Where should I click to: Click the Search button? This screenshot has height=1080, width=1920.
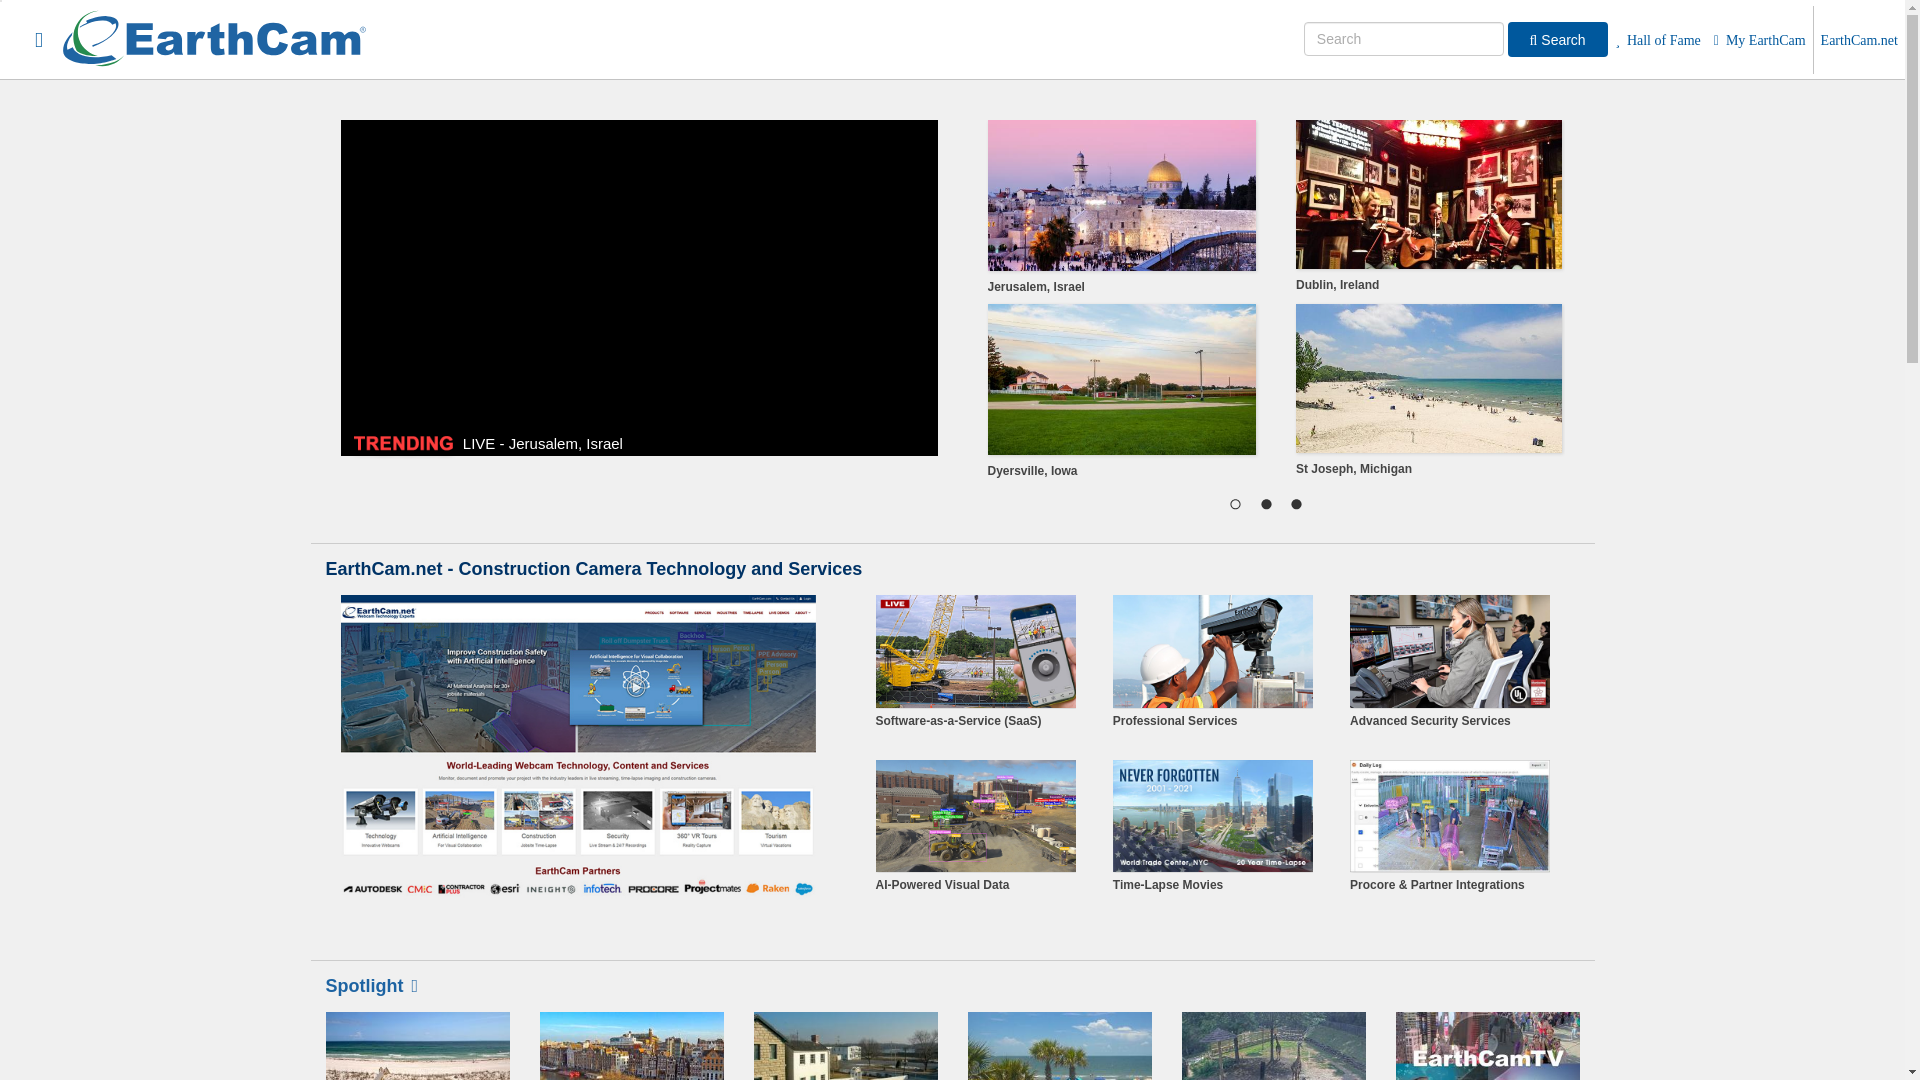pyautogui.click(x=1557, y=40)
